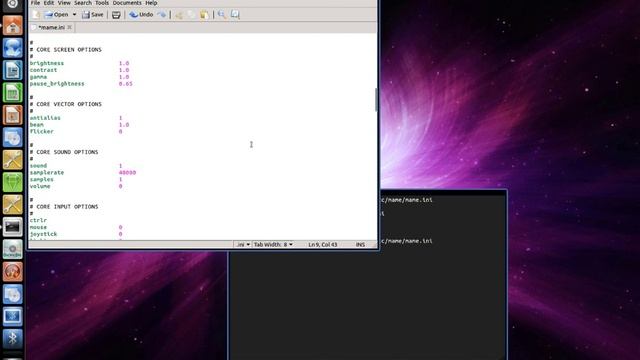Open the File menu
This screenshot has width=640, height=360.
36,3
